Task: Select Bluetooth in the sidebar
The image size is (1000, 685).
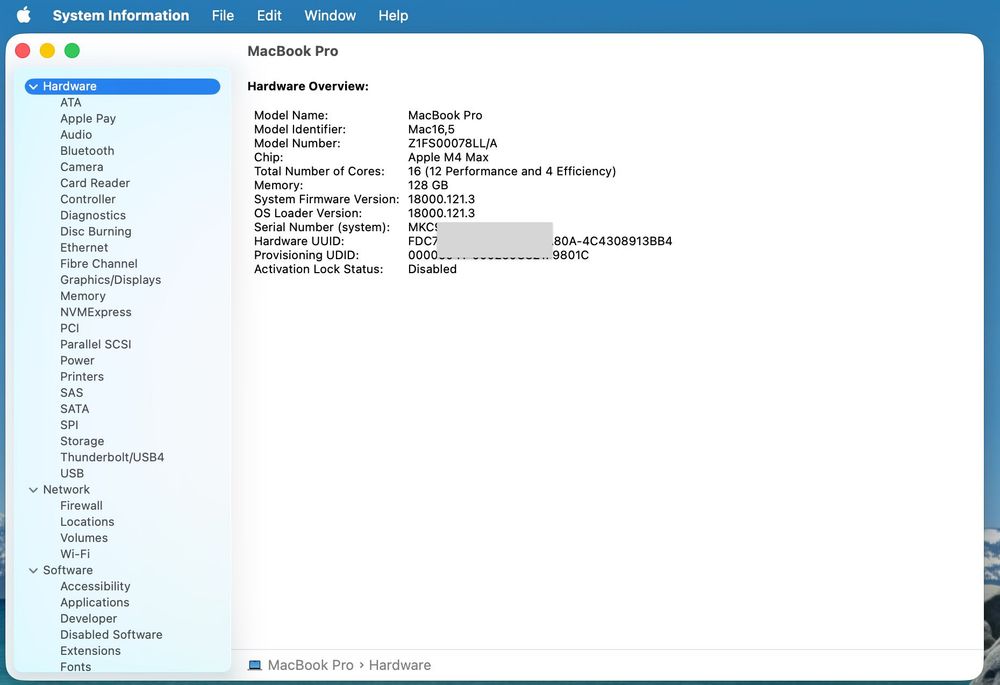Action: coord(87,151)
